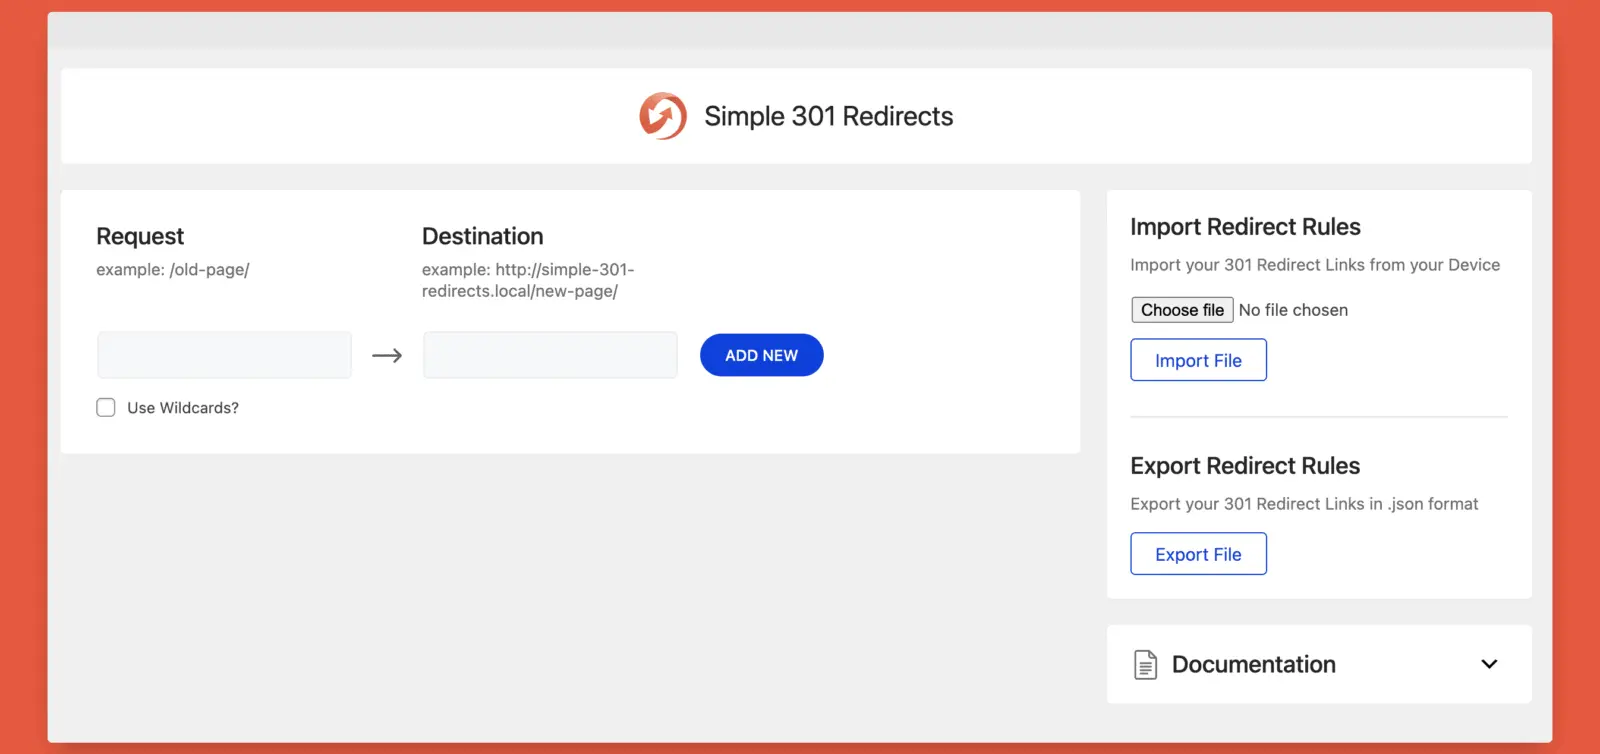The width and height of the screenshot is (1600, 754).
Task: Click the Documentation heading text
Action: (1254, 664)
